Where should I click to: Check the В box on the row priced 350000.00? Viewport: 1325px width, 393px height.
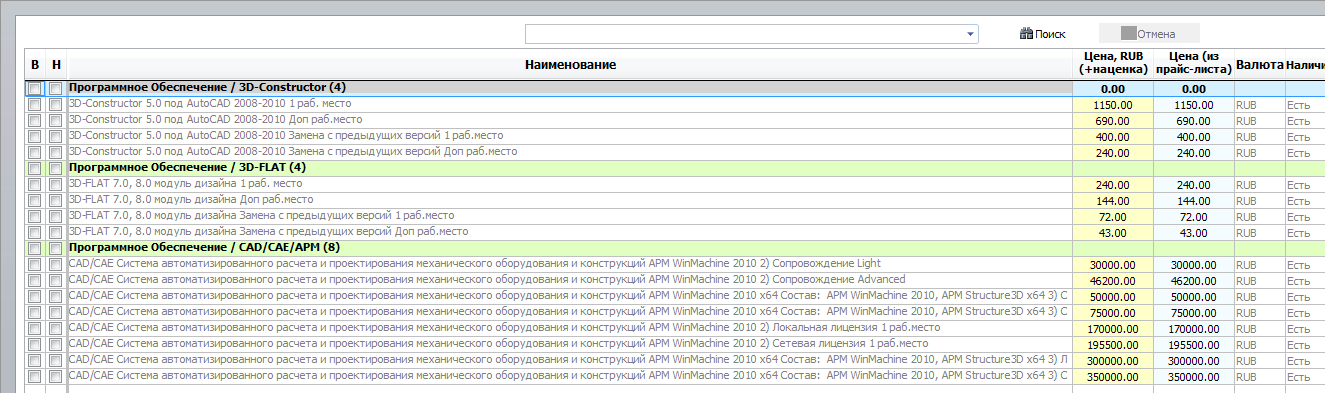pyautogui.click(x=35, y=376)
